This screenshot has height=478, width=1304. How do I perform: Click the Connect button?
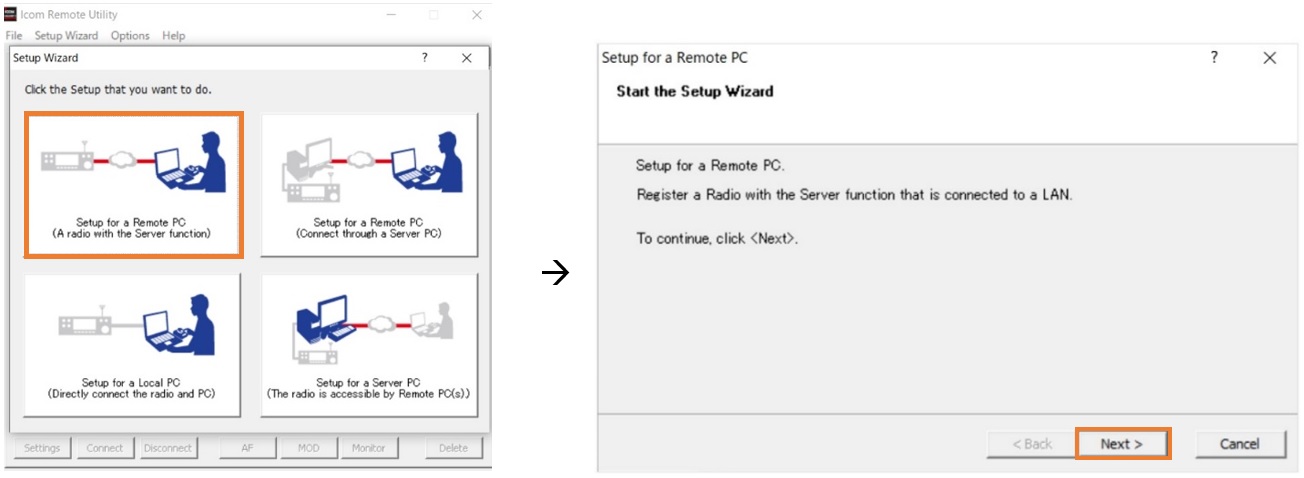[105, 448]
